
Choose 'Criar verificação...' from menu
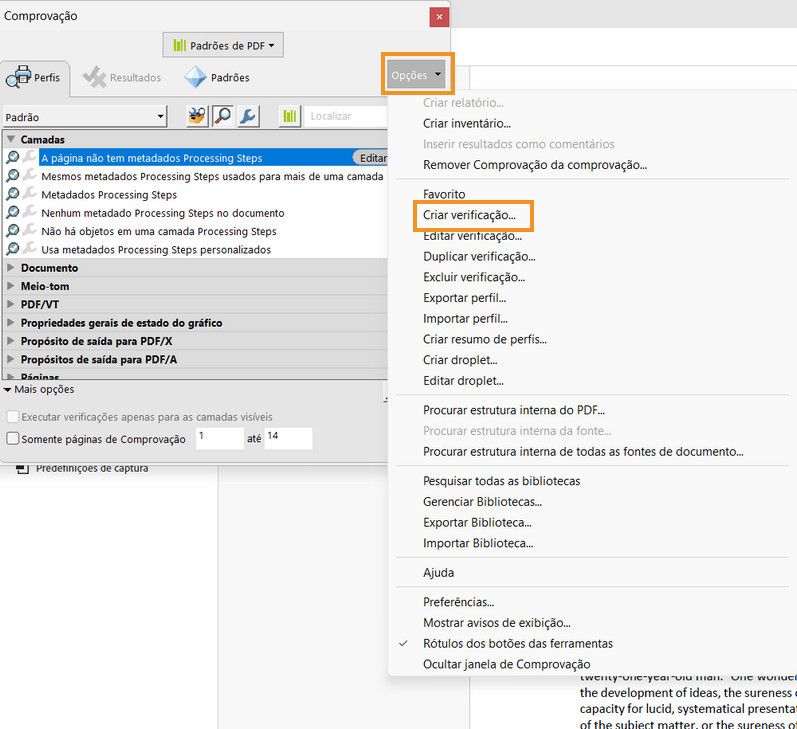pos(469,215)
